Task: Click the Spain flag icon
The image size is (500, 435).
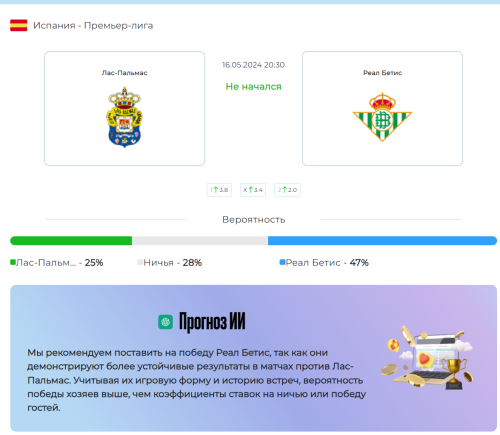Action: [19, 25]
